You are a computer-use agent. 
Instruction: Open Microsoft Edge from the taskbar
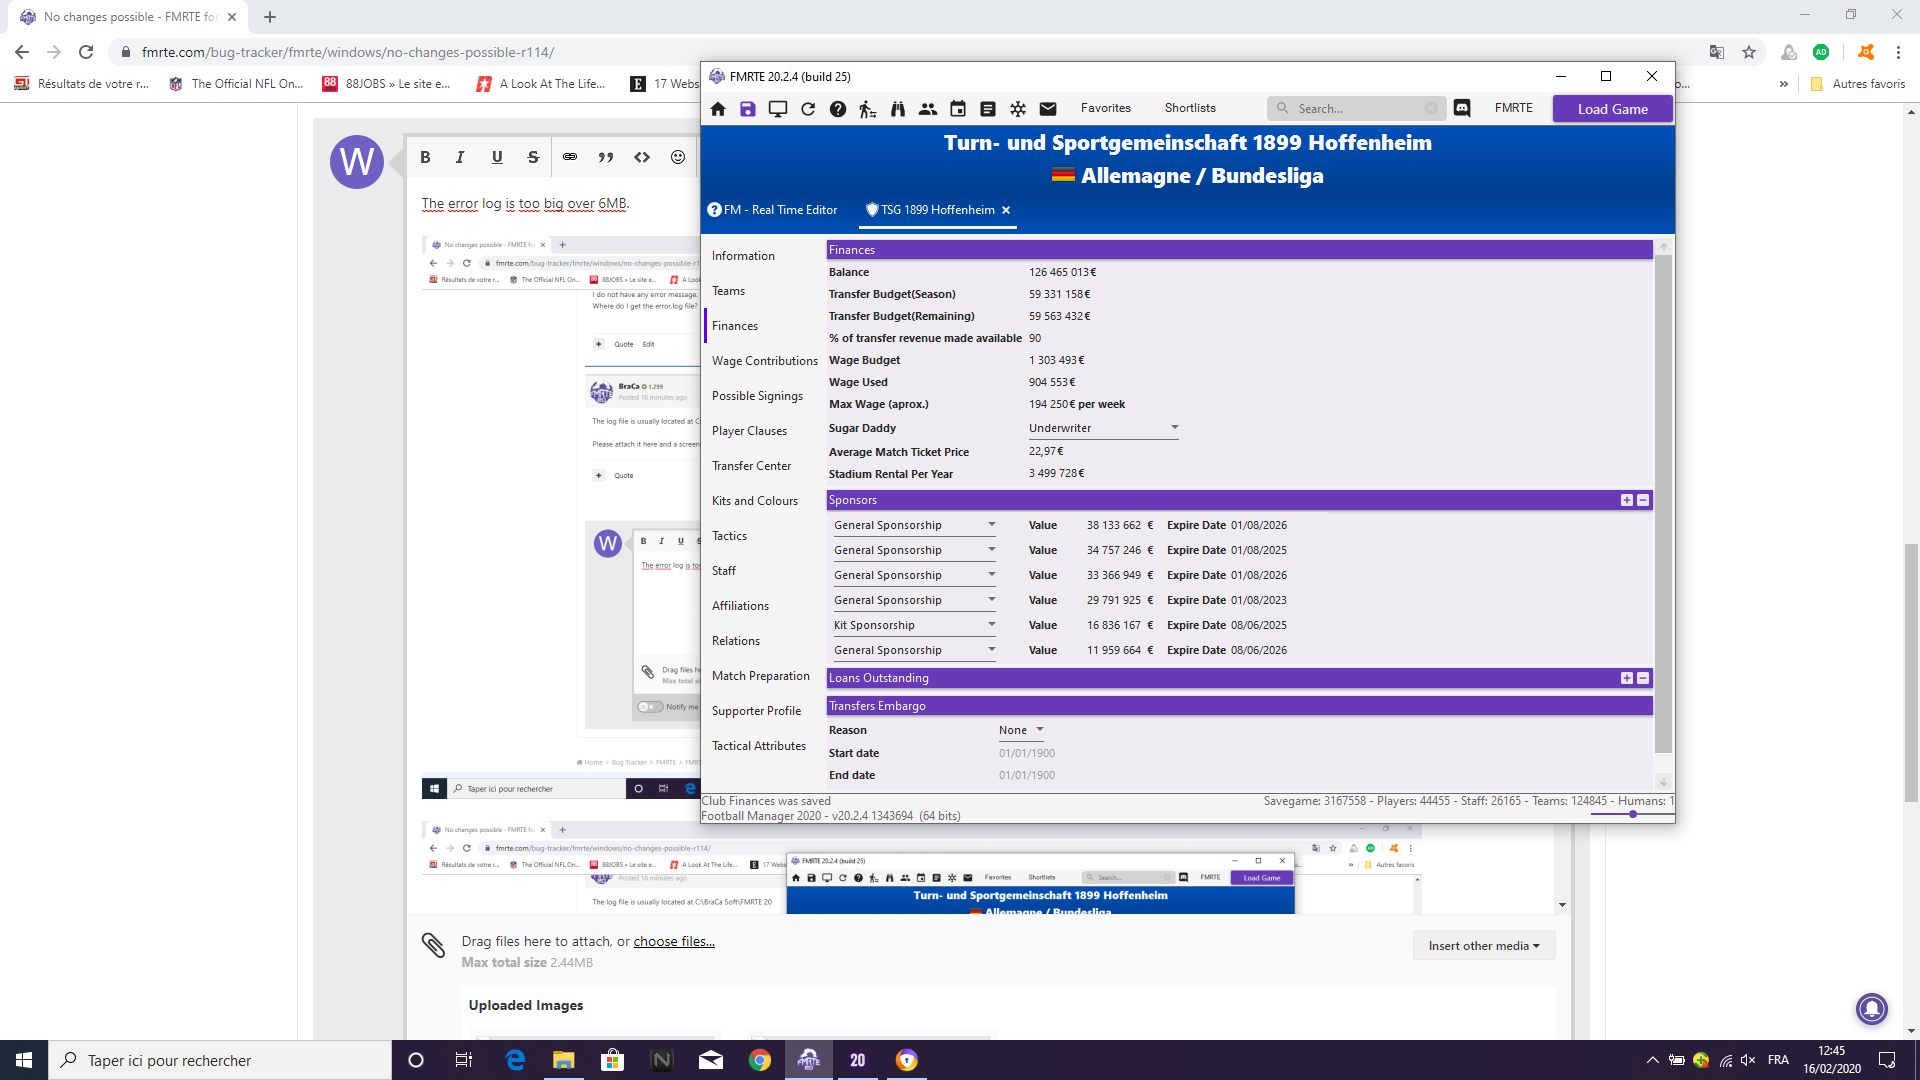tap(515, 1060)
